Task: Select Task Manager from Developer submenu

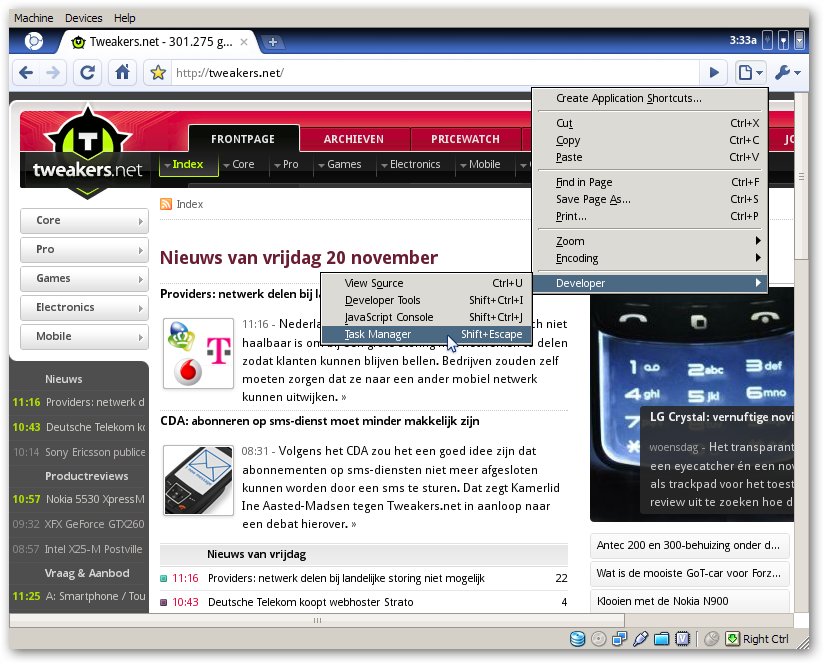Action: (x=427, y=334)
